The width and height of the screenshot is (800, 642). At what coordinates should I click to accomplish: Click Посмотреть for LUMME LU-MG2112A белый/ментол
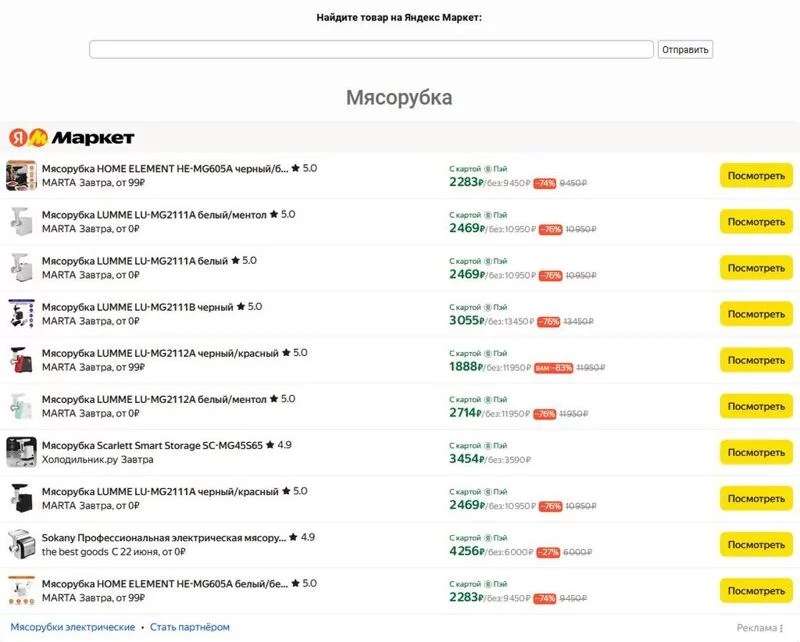pyautogui.click(x=756, y=406)
